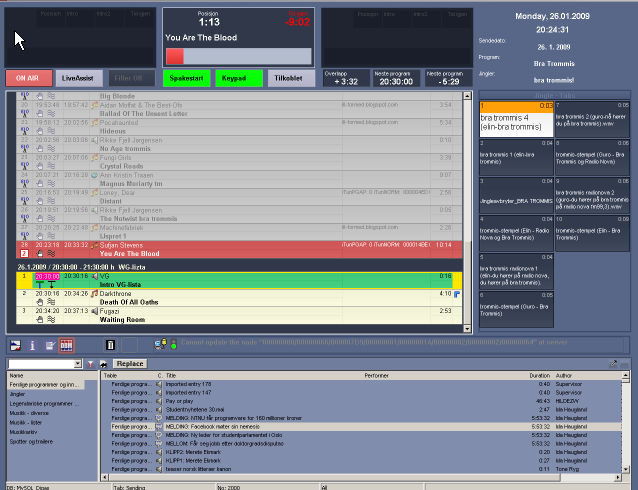Click the Replace button
Image resolution: width=638 pixels, height=490 pixels.
pyautogui.click(x=130, y=363)
